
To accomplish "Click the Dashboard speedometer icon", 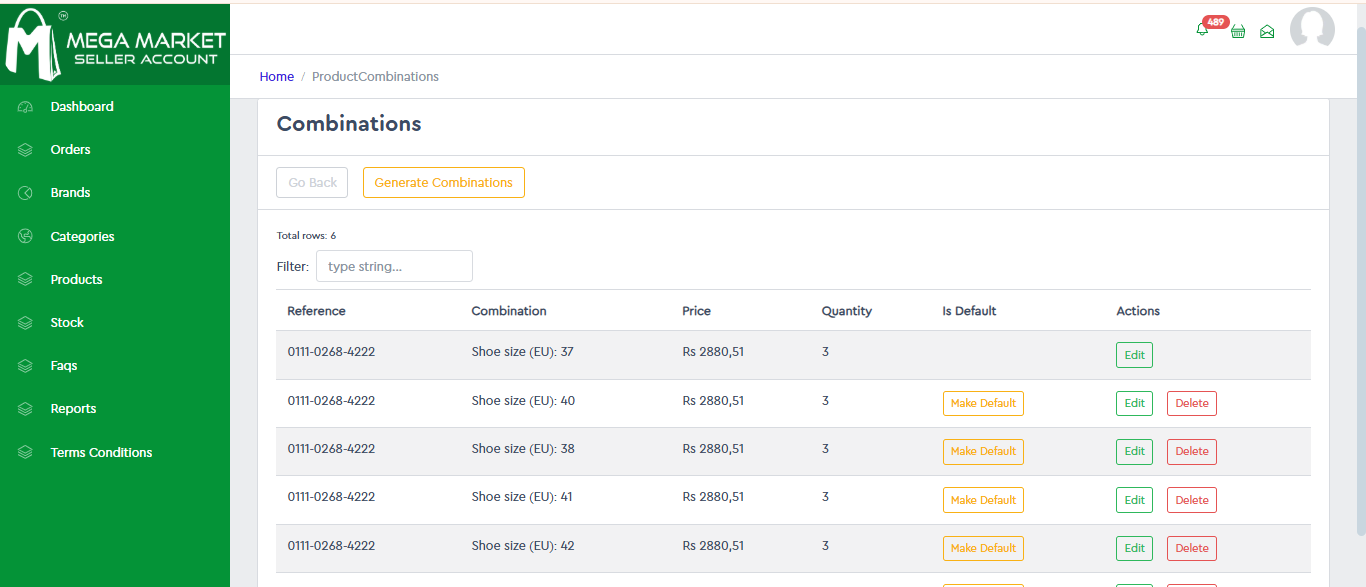I will point(26,107).
